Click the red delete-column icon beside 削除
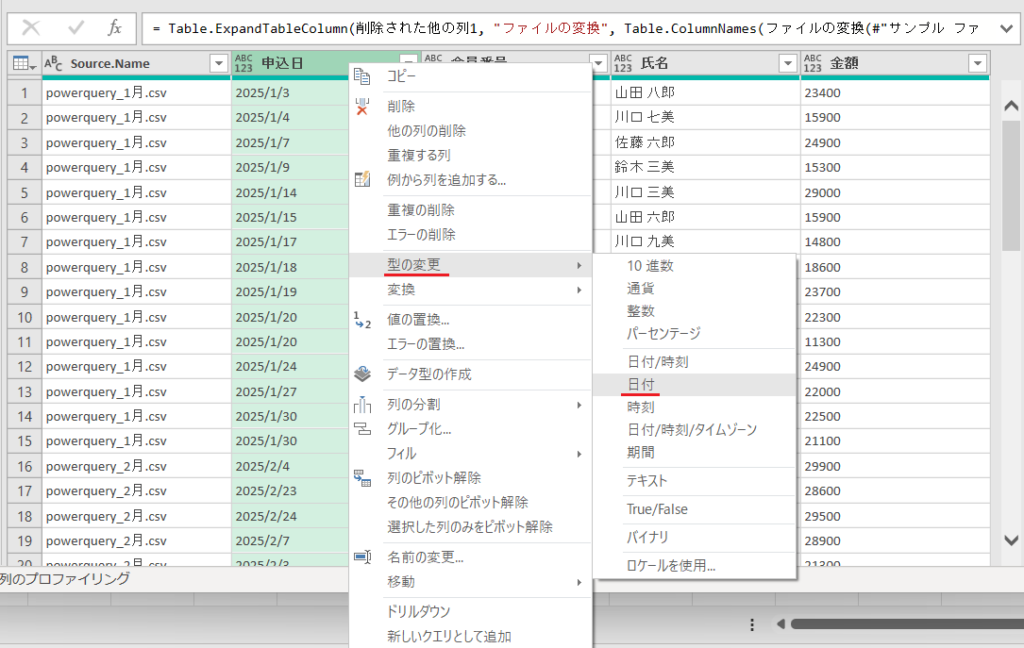1024x648 pixels. [362, 107]
